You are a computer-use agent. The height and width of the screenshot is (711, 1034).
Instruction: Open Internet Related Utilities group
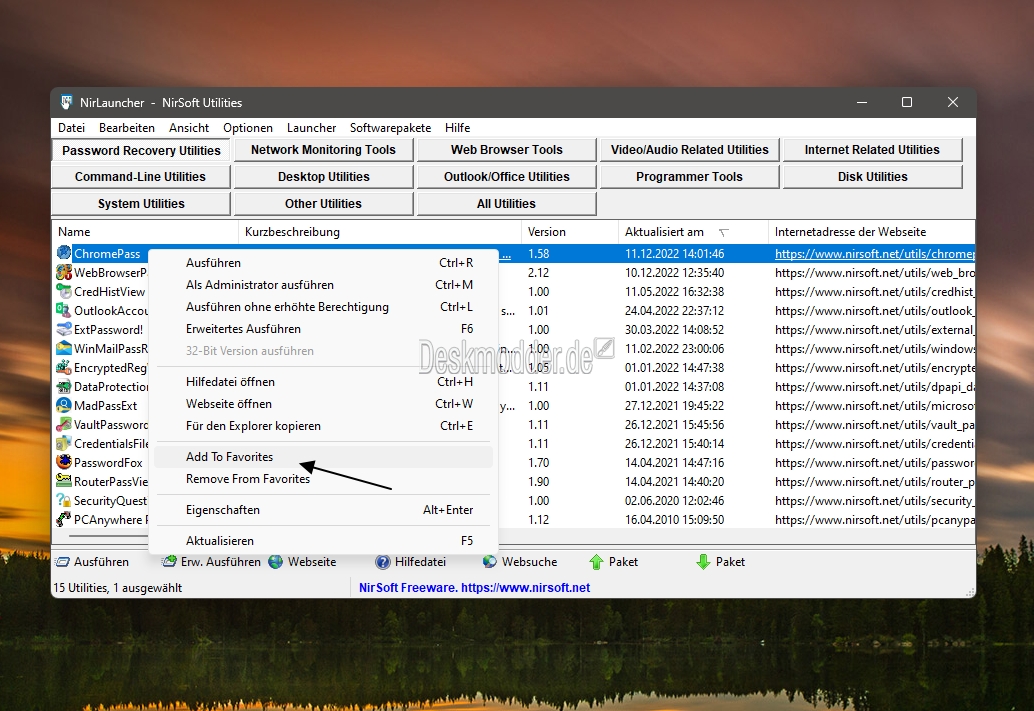[872, 150]
